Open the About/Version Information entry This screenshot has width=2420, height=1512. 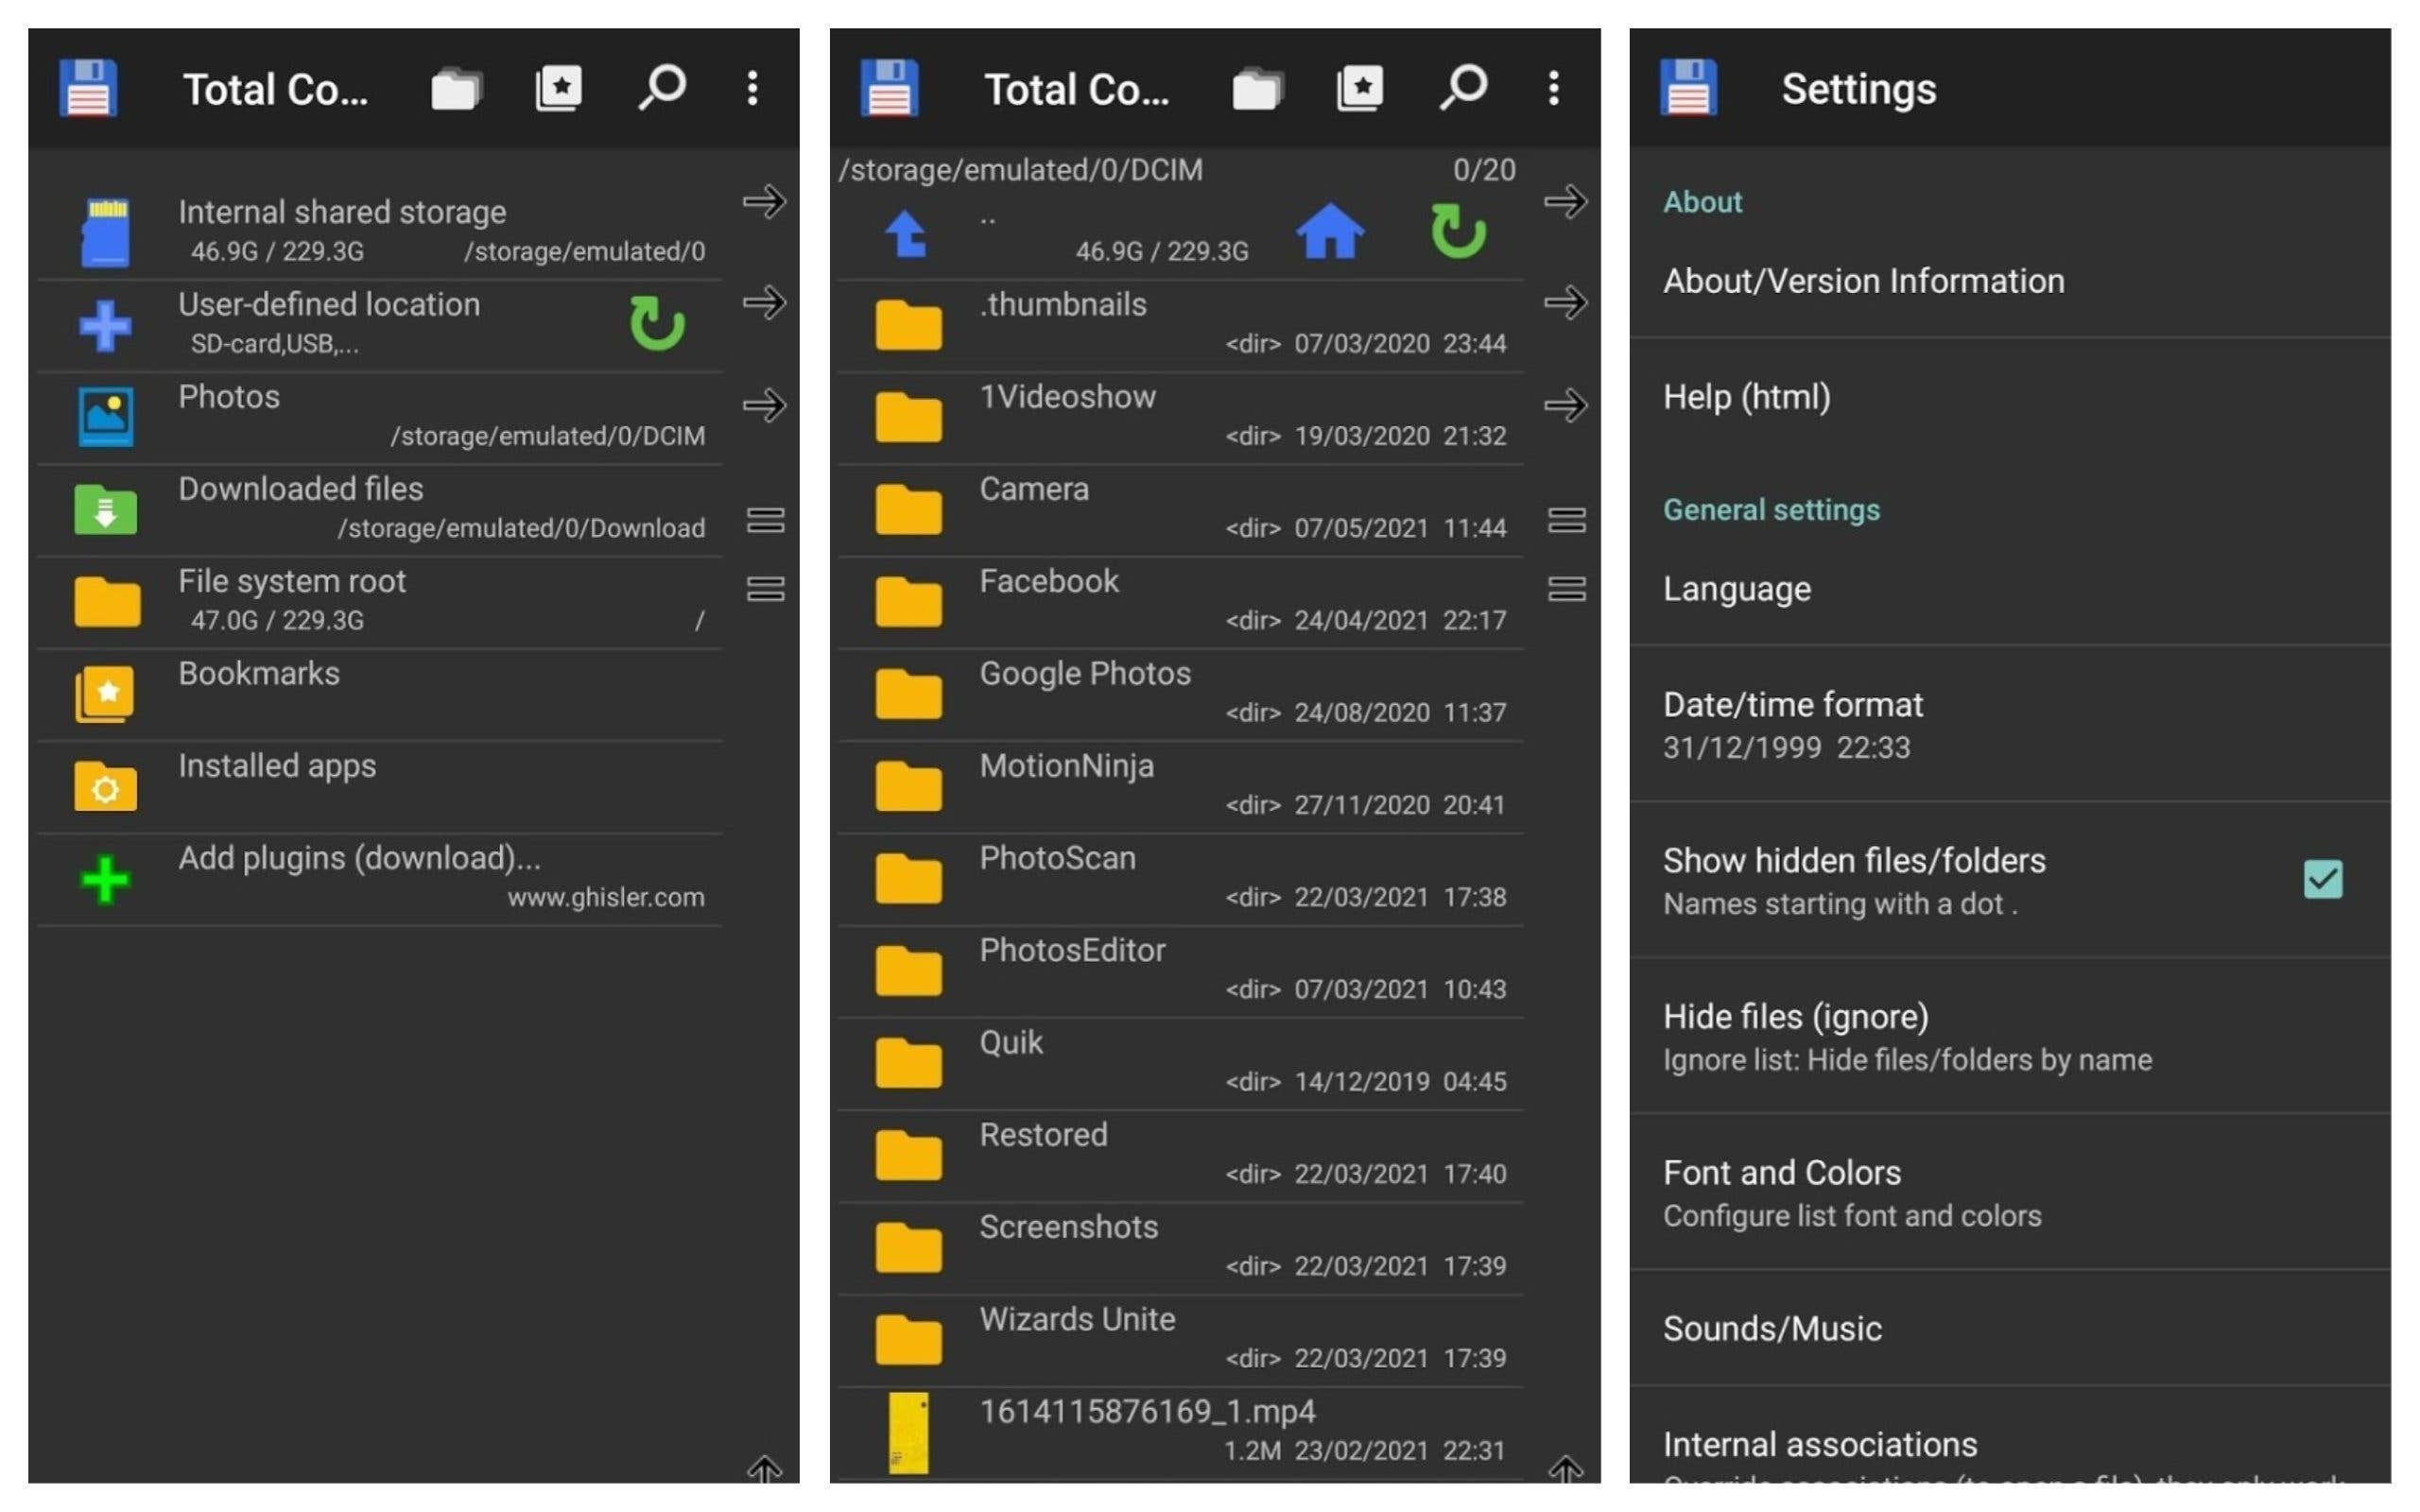[1863, 281]
